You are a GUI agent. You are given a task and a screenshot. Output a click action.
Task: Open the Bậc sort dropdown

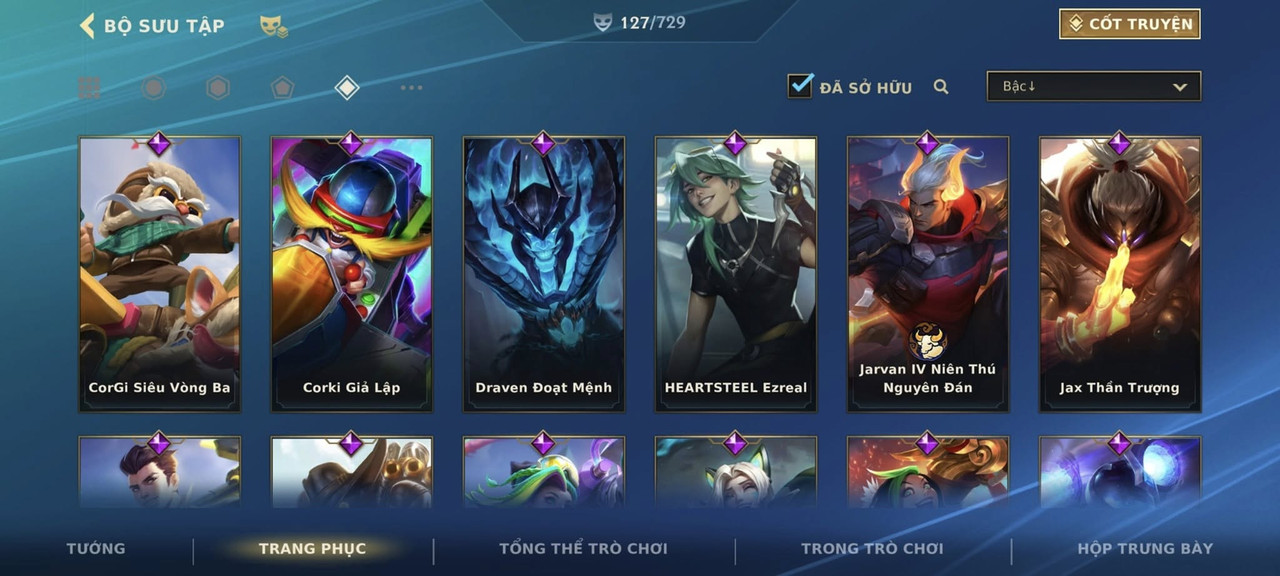pyautogui.click(x=1094, y=86)
